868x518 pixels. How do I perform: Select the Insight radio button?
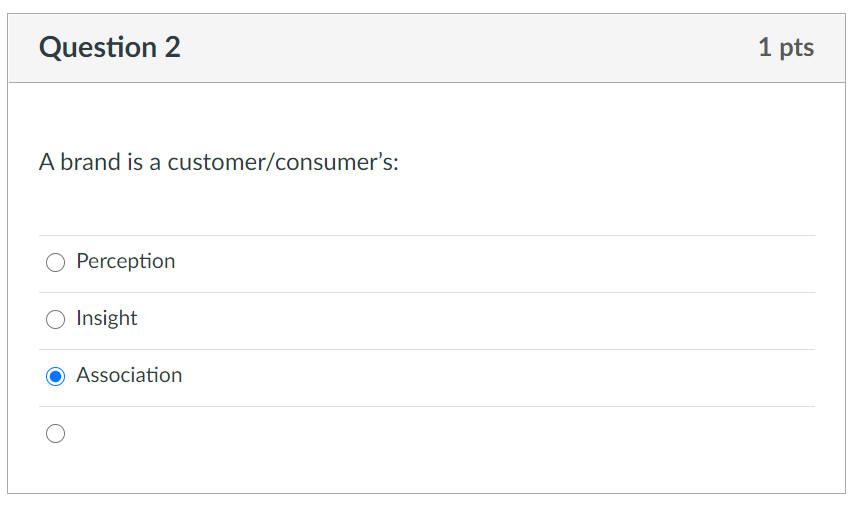56,320
